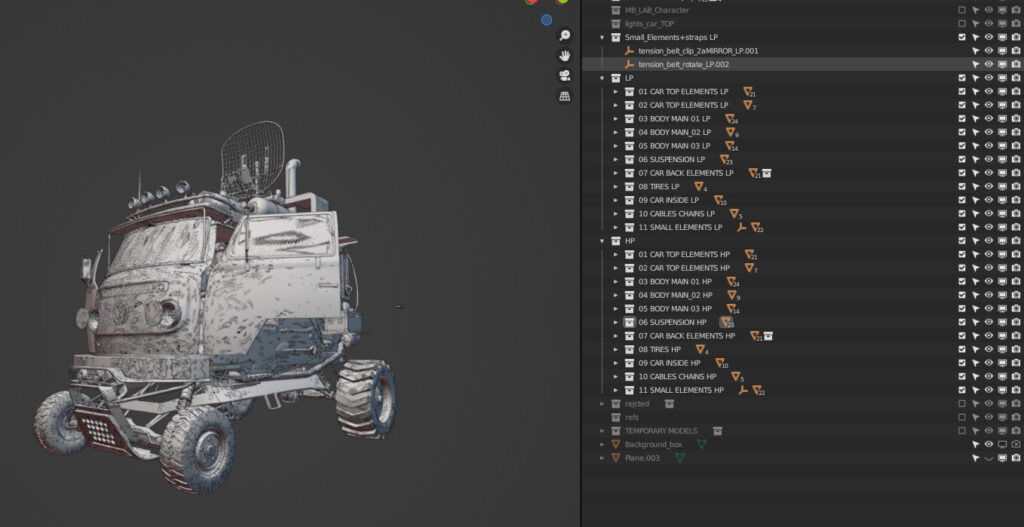This screenshot has height=527, width=1024.
Task: Toggle selectable arrow for the HP collection
Action: point(975,241)
